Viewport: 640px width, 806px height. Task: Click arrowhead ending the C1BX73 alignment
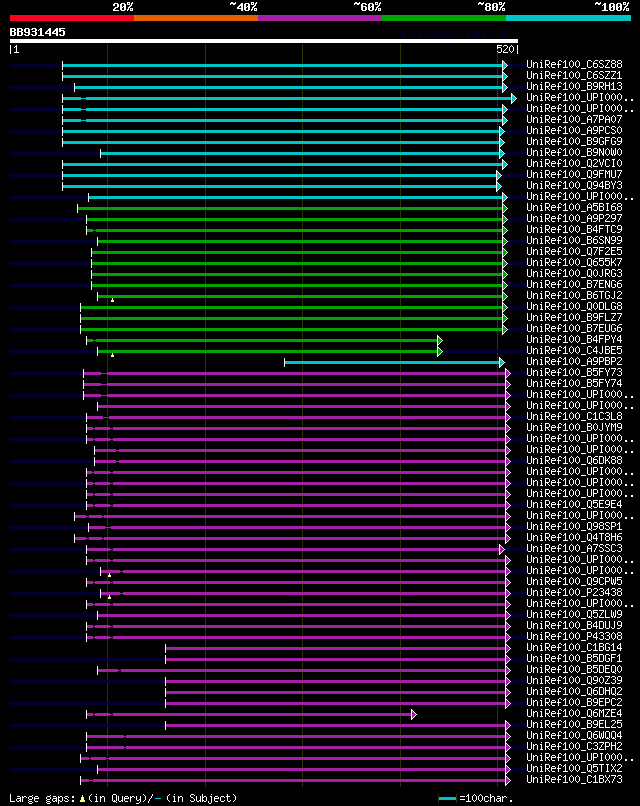point(508,780)
